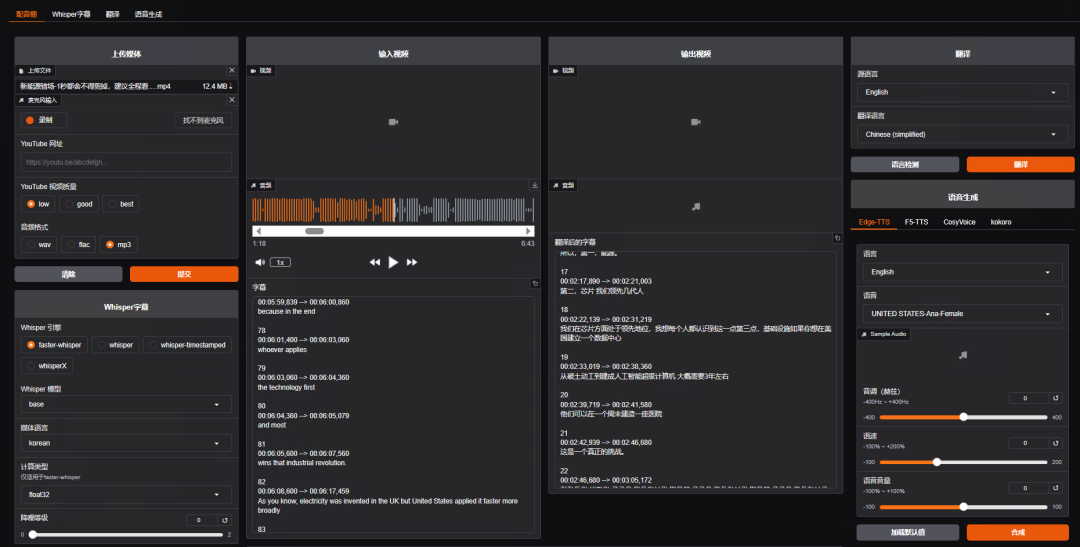Click the camera placeholder in 输入视频
Image resolution: width=1080 pixels, height=547 pixels.
(393, 122)
